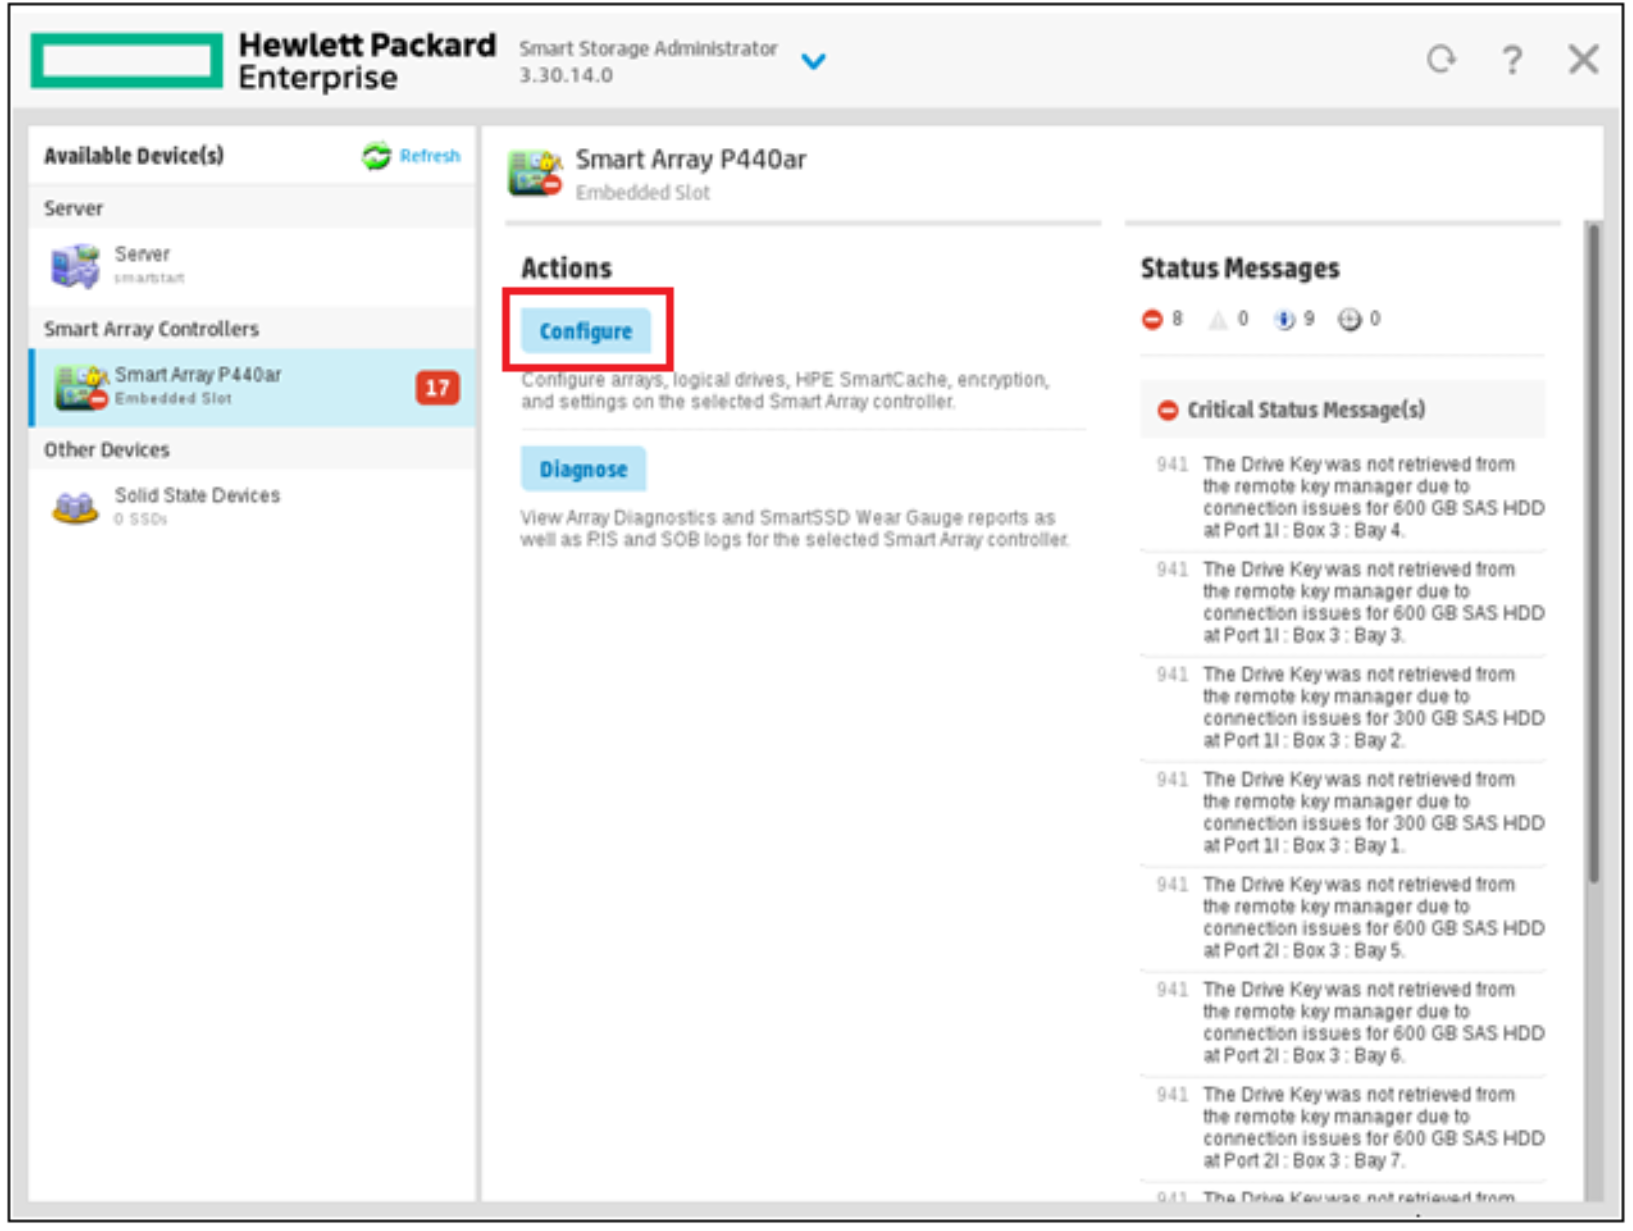Close the Smart Storage Administrator window
Screen dimensions: 1633x1231
[x=1584, y=60]
